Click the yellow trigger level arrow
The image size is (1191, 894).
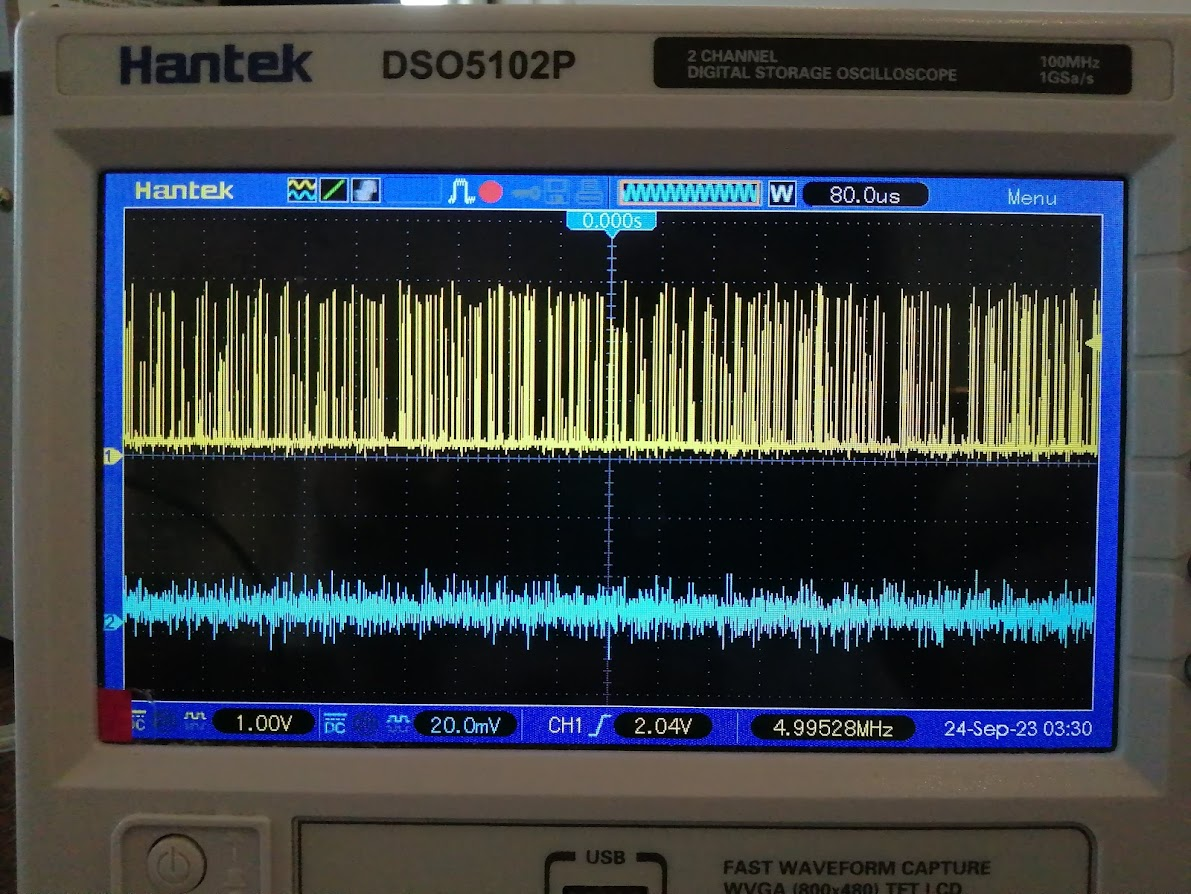point(1094,343)
